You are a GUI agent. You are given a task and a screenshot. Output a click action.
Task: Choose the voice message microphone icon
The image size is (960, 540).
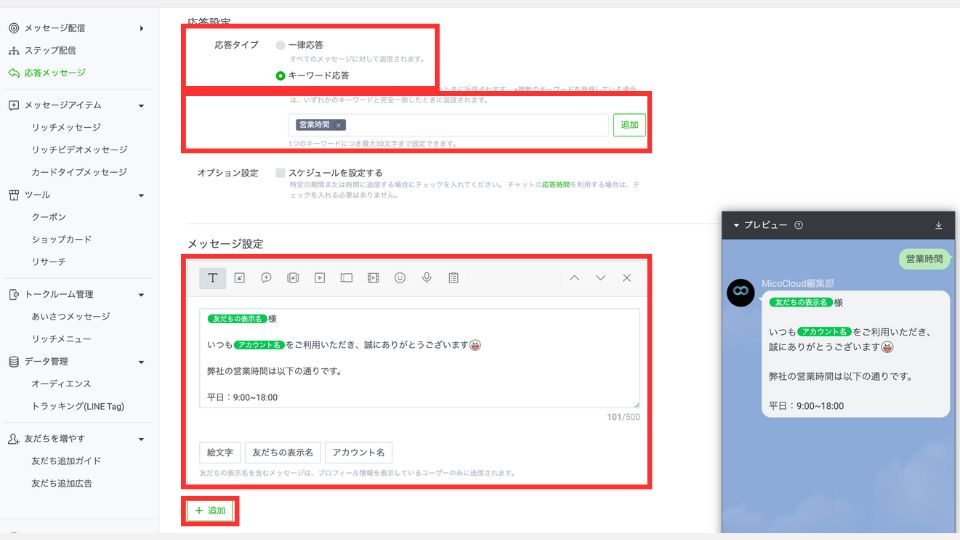tap(427, 278)
